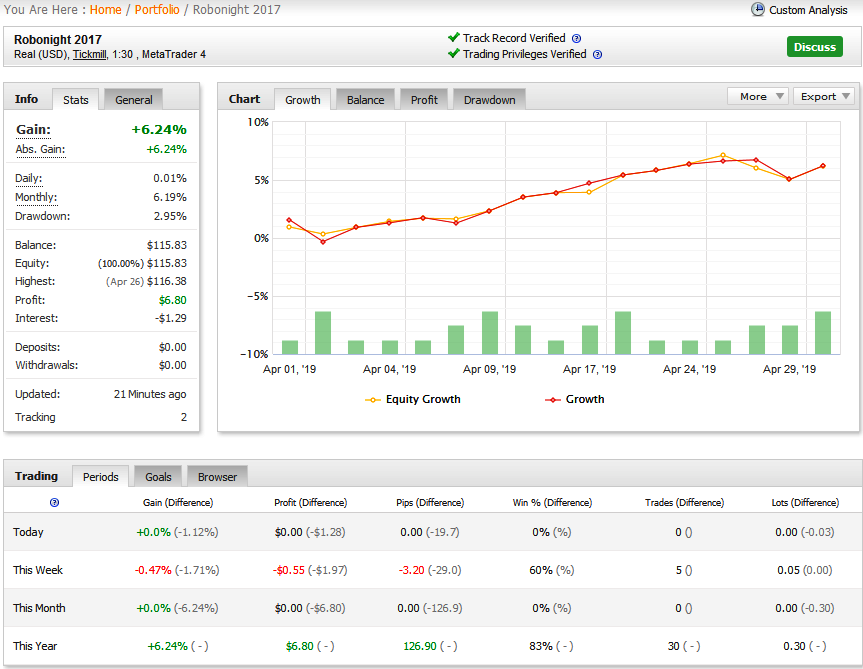
Task: Click help icon beside Track Record Verified
Action: [576, 39]
